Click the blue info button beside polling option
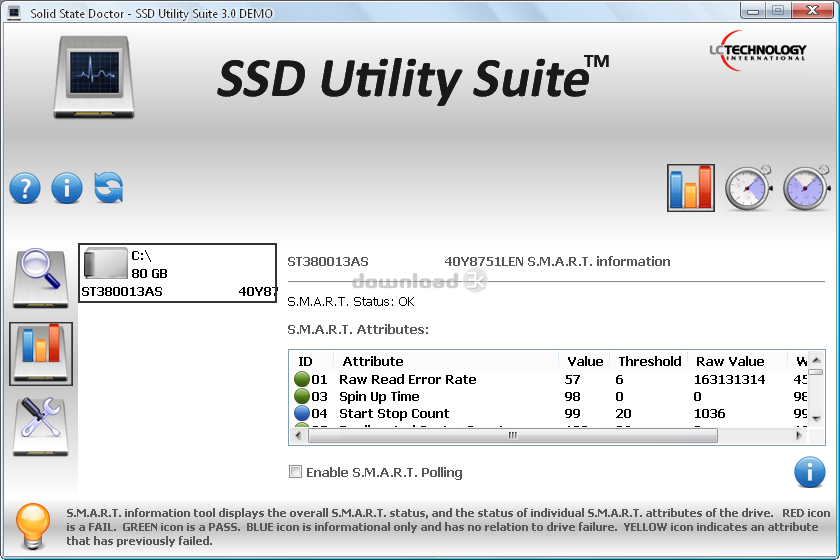 tap(809, 472)
